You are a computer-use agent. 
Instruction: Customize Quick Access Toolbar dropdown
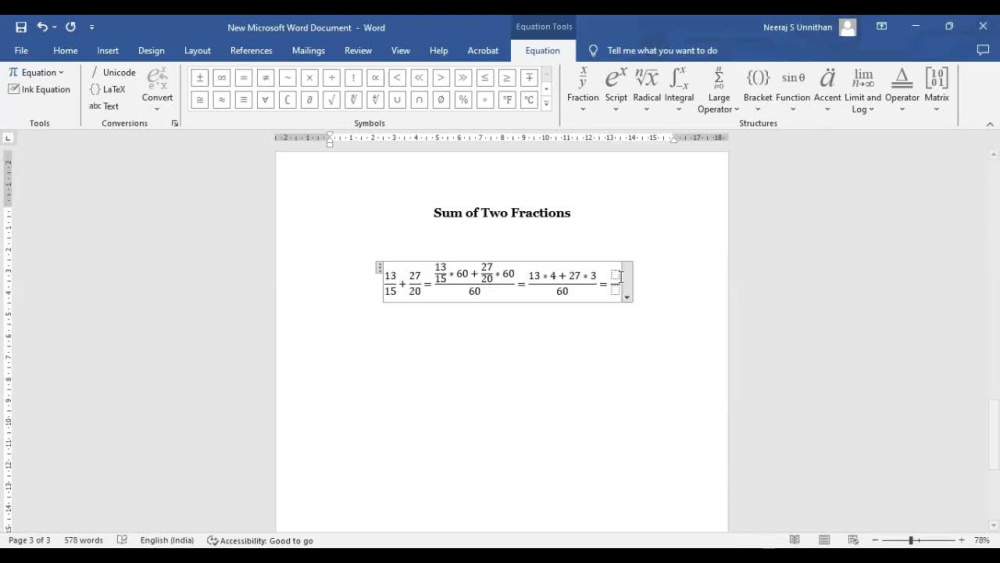tap(92, 27)
